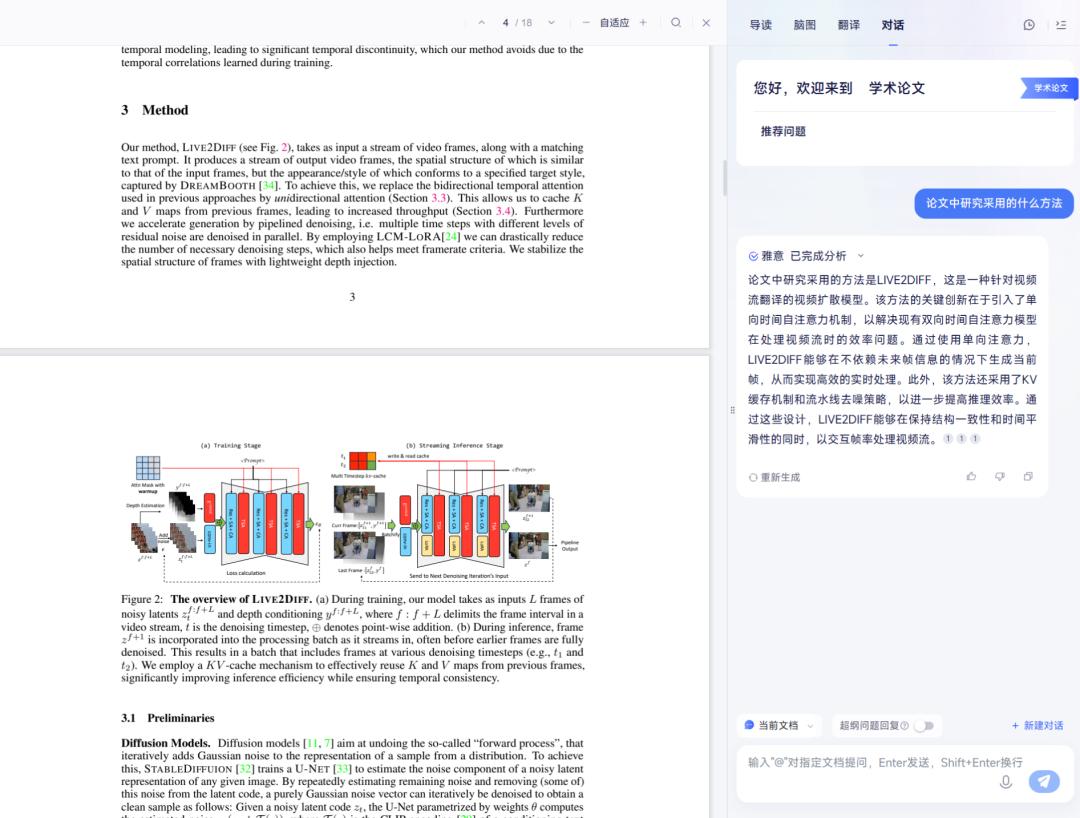Start a new chat via 新建对话
This screenshot has width=1080, height=818.
click(1037, 726)
